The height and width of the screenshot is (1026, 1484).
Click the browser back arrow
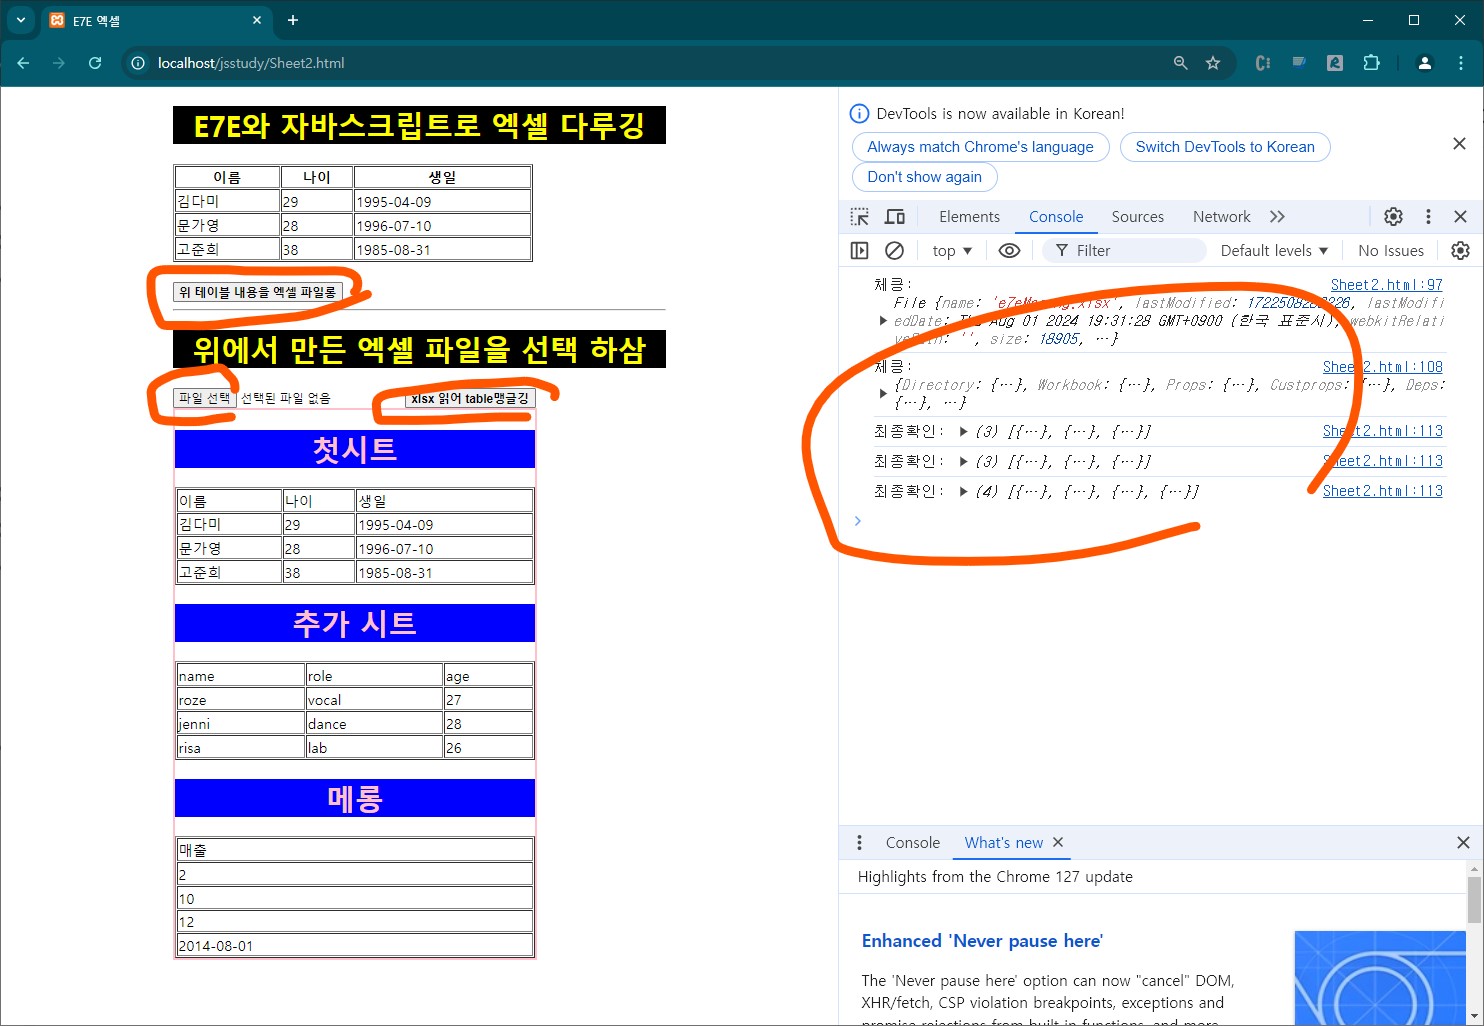[23, 63]
